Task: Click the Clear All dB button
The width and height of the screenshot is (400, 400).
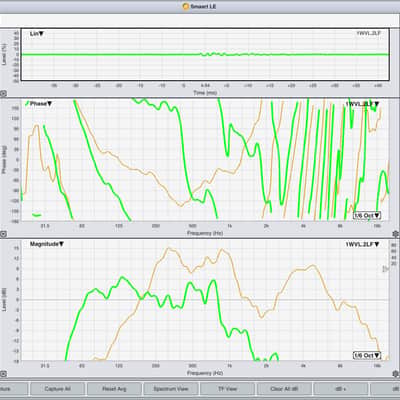Action: pyautogui.click(x=284, y=389)
